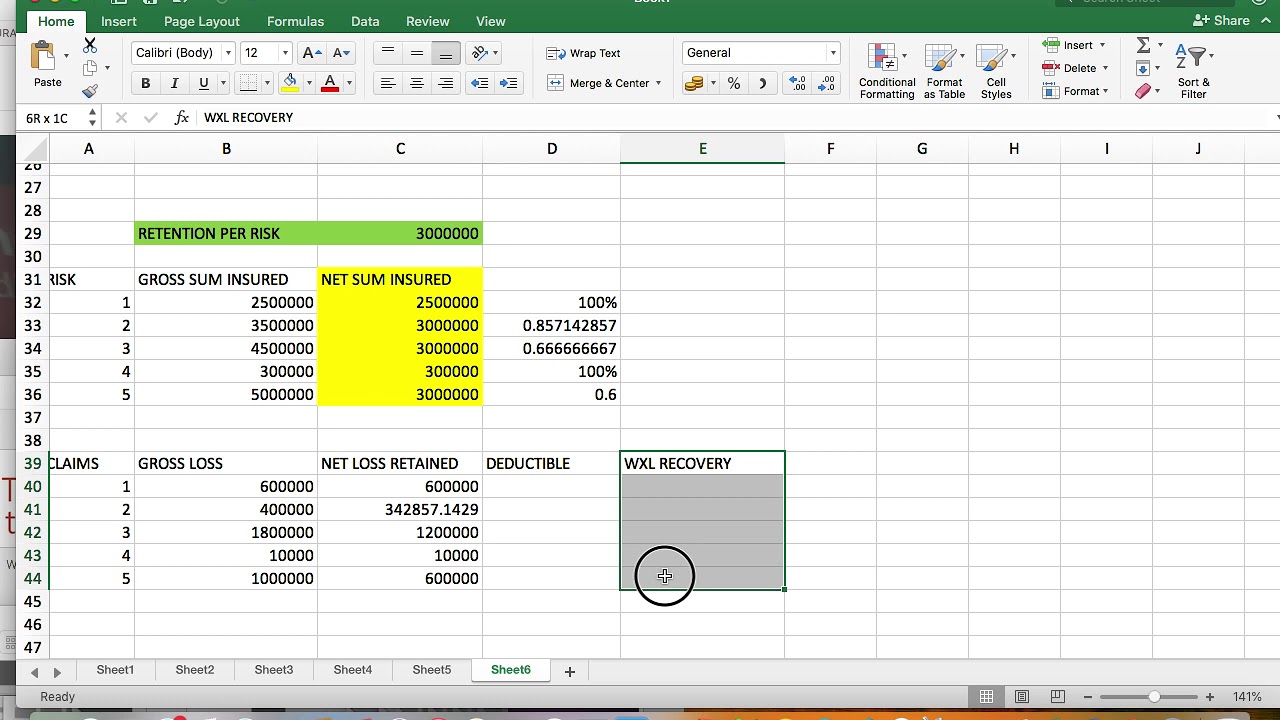
Task: Click the Share button
Action: [x=1222, y=21]
